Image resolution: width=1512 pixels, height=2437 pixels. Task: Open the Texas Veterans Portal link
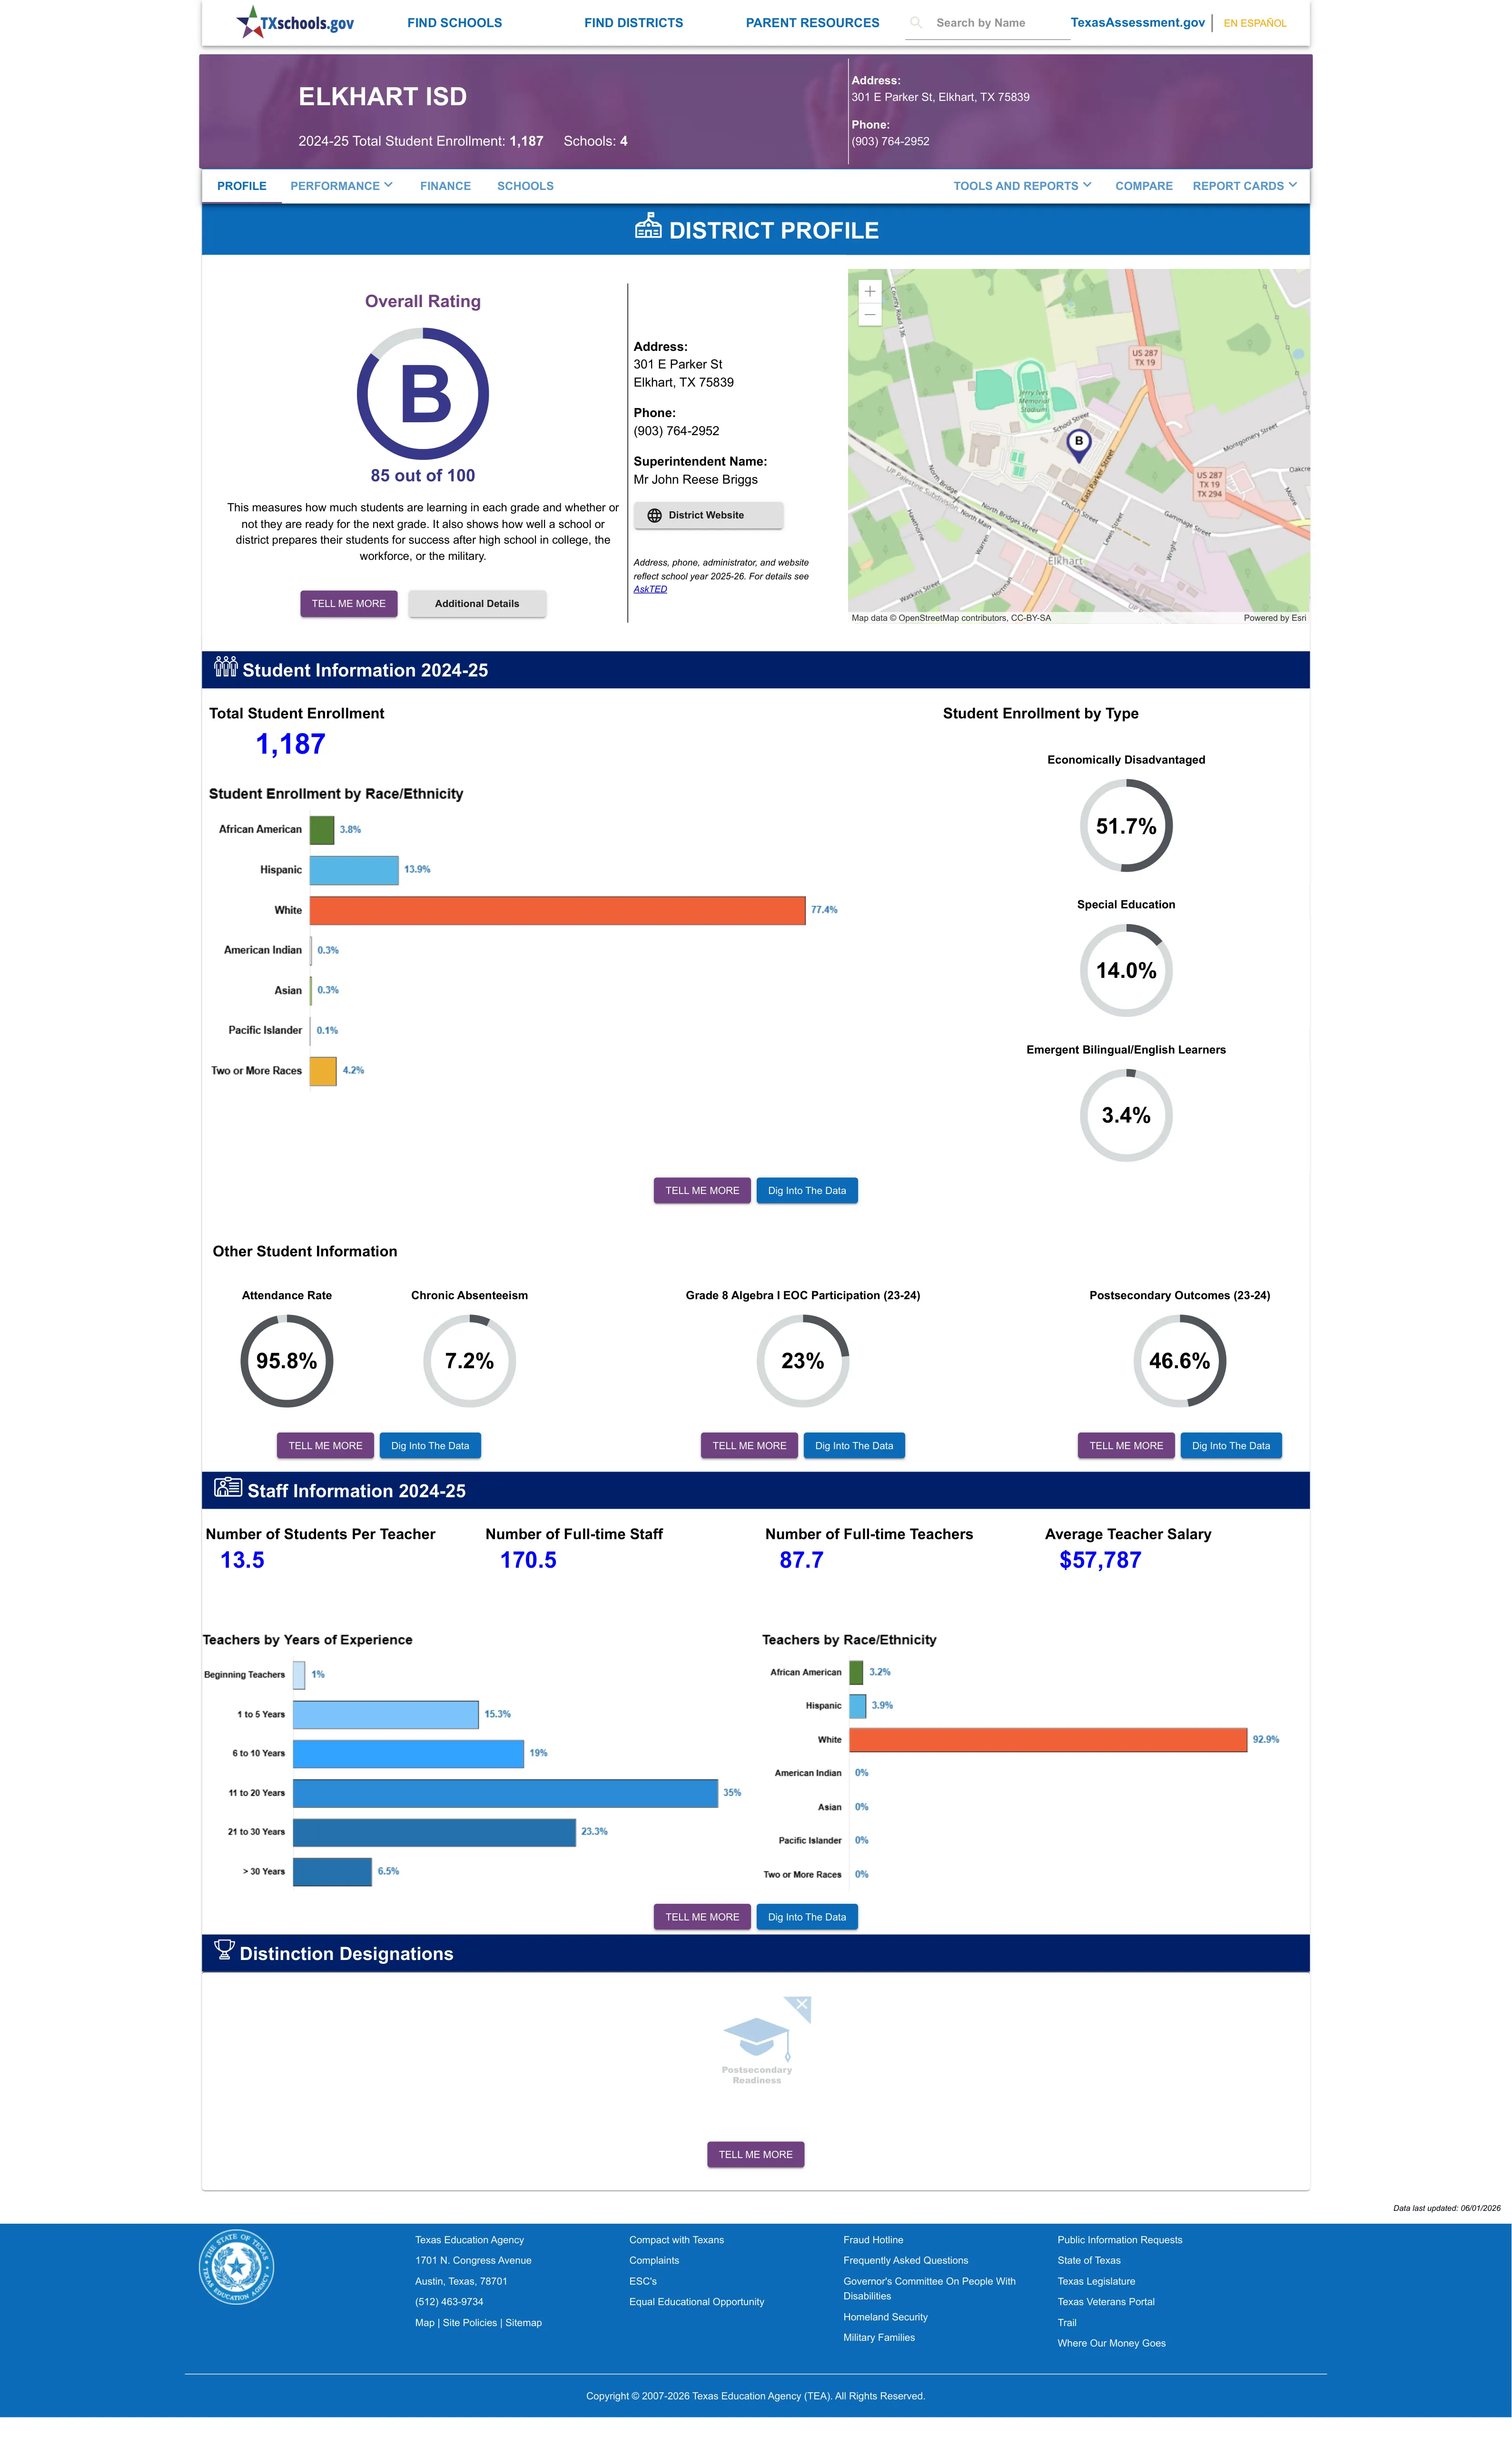coord(1106,2302)
